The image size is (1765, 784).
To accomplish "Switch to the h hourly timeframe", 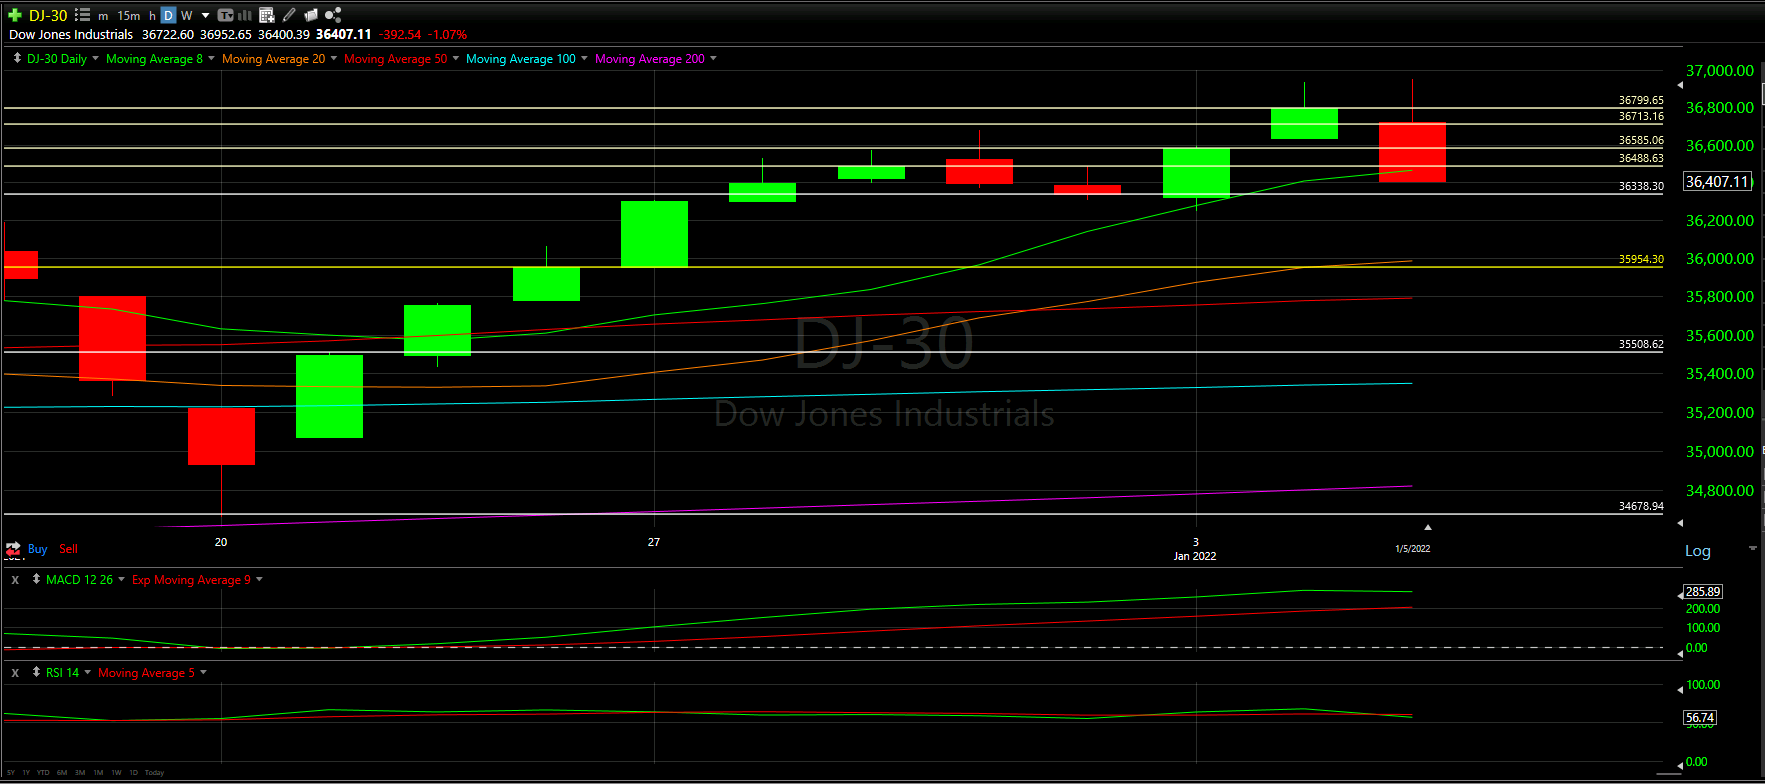I will click(x=152, y=16).
